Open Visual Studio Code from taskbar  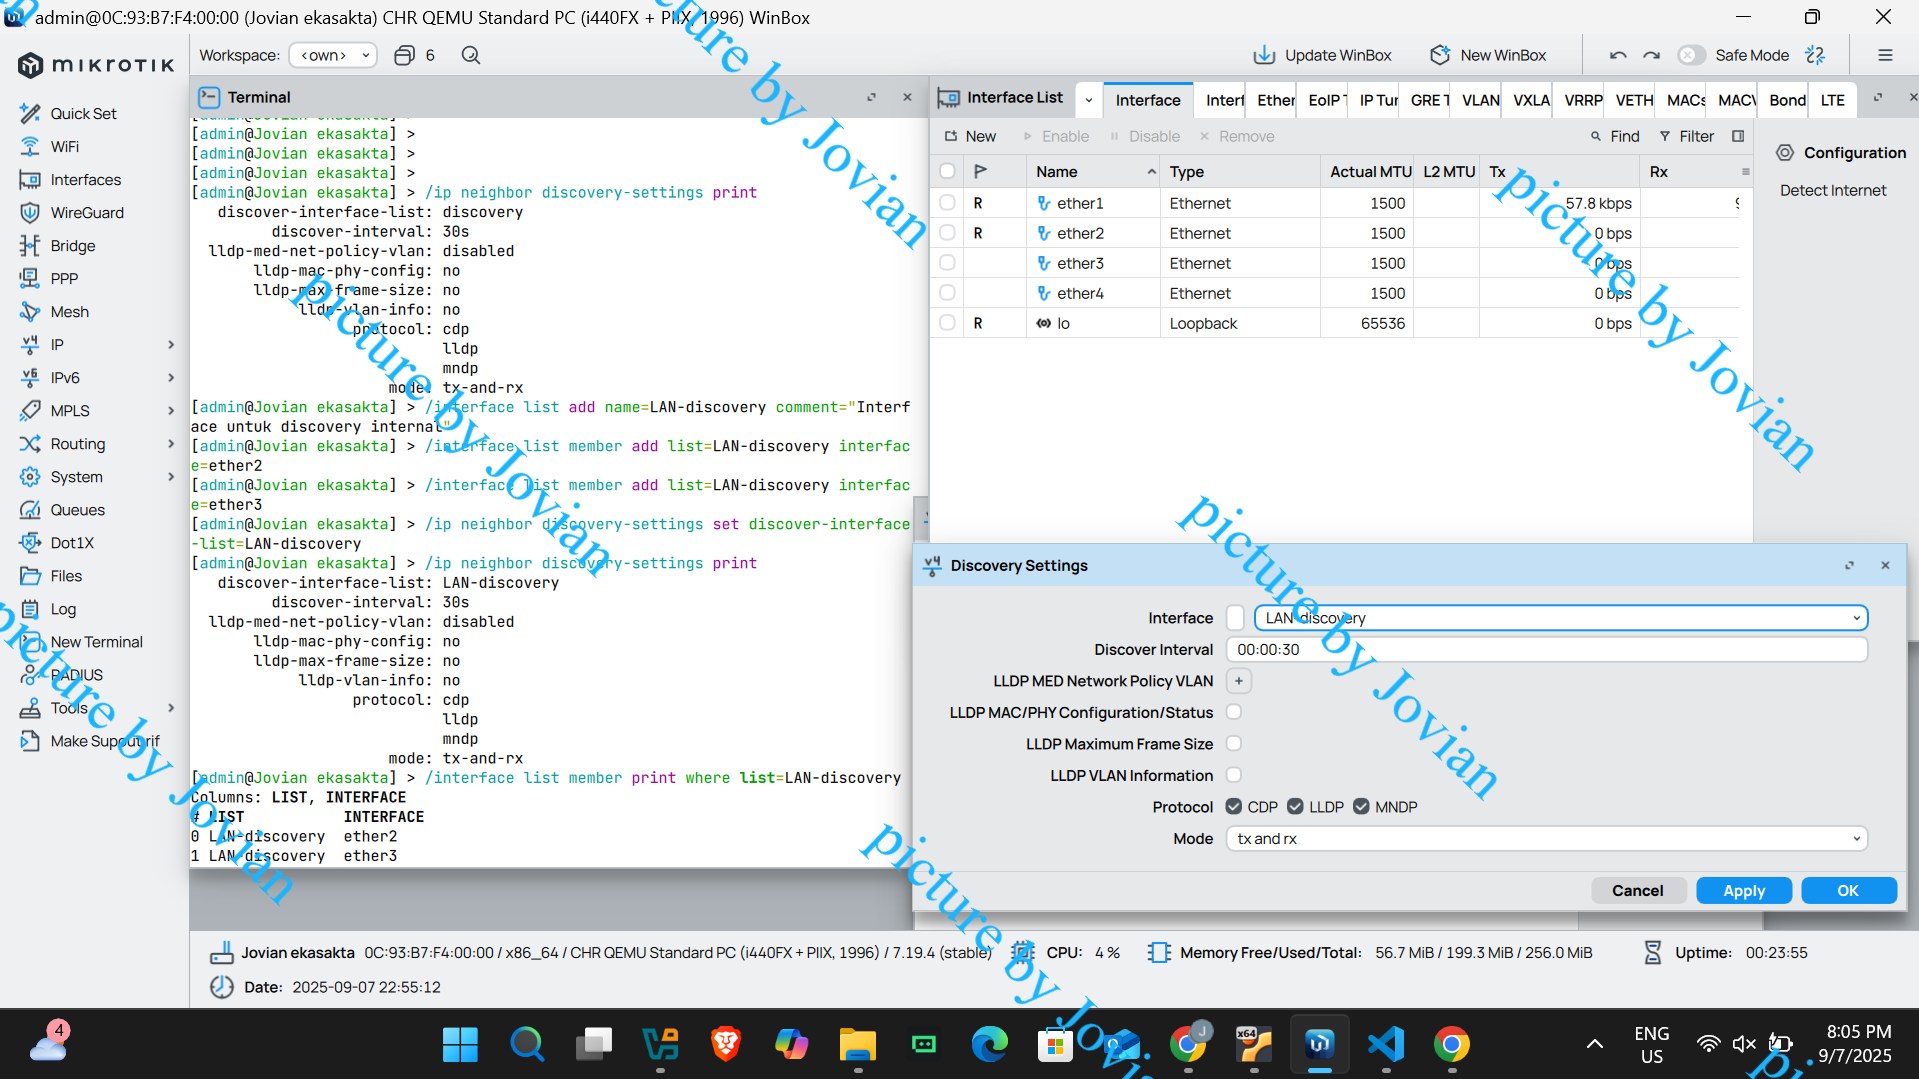[1386, 1044]
